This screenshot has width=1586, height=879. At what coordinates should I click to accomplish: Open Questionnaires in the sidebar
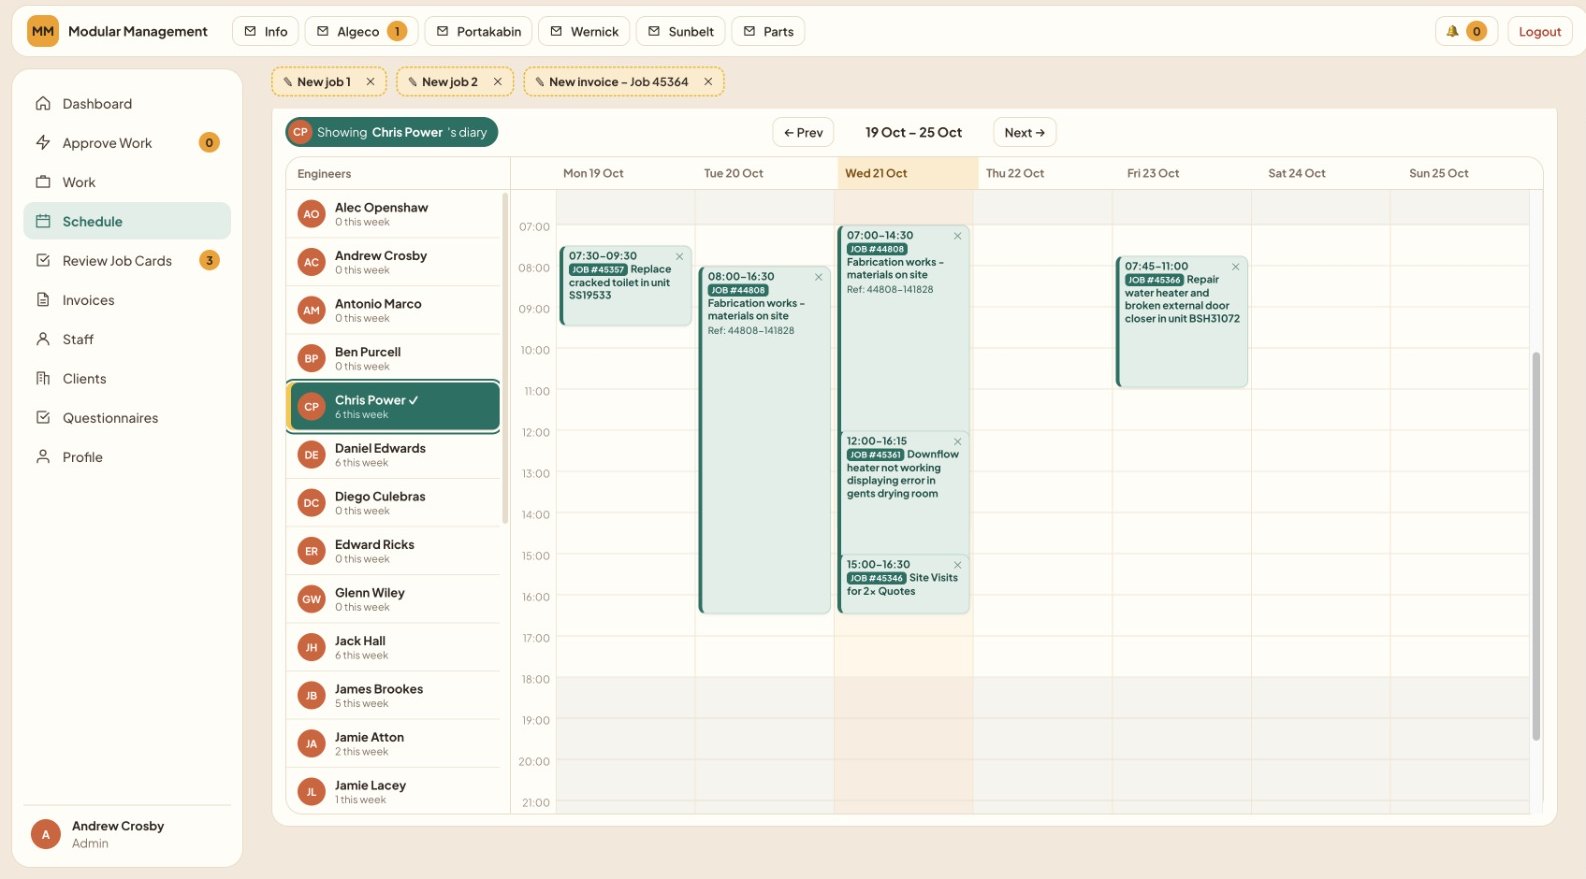click(x=127, y=418)
